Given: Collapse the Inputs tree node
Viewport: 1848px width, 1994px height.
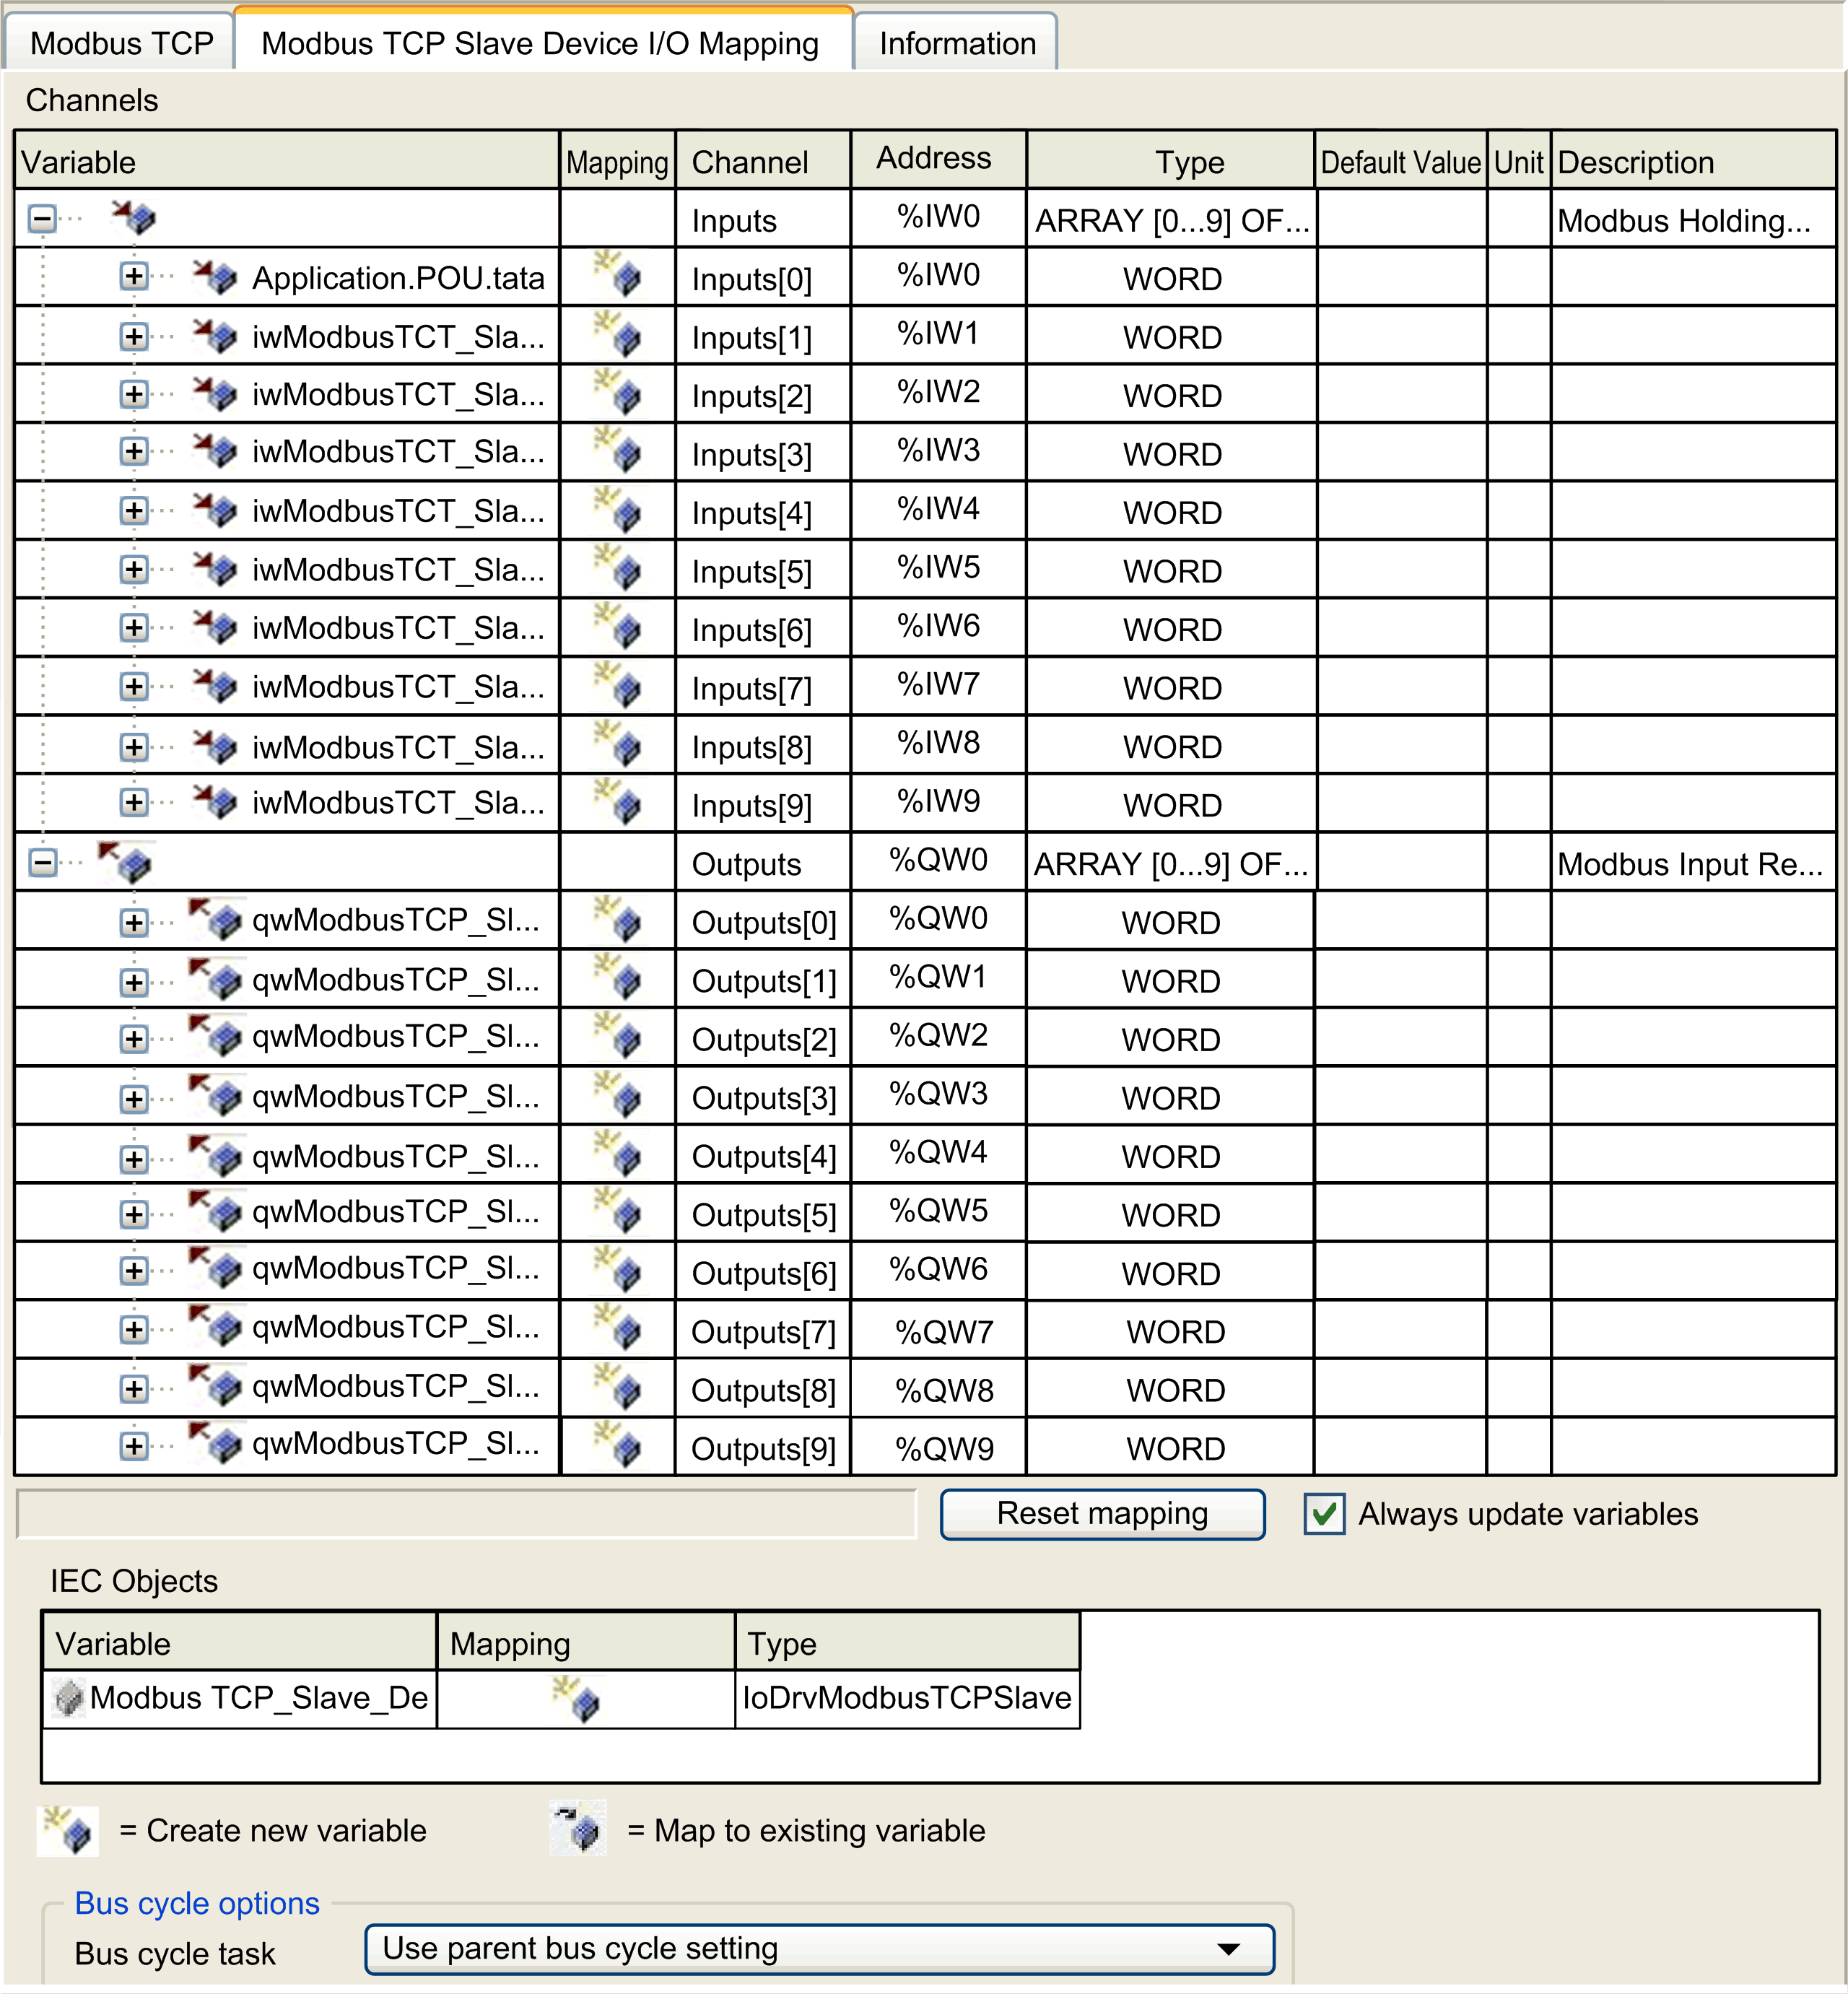Looking at the screenshot, I should pos(42,219).
